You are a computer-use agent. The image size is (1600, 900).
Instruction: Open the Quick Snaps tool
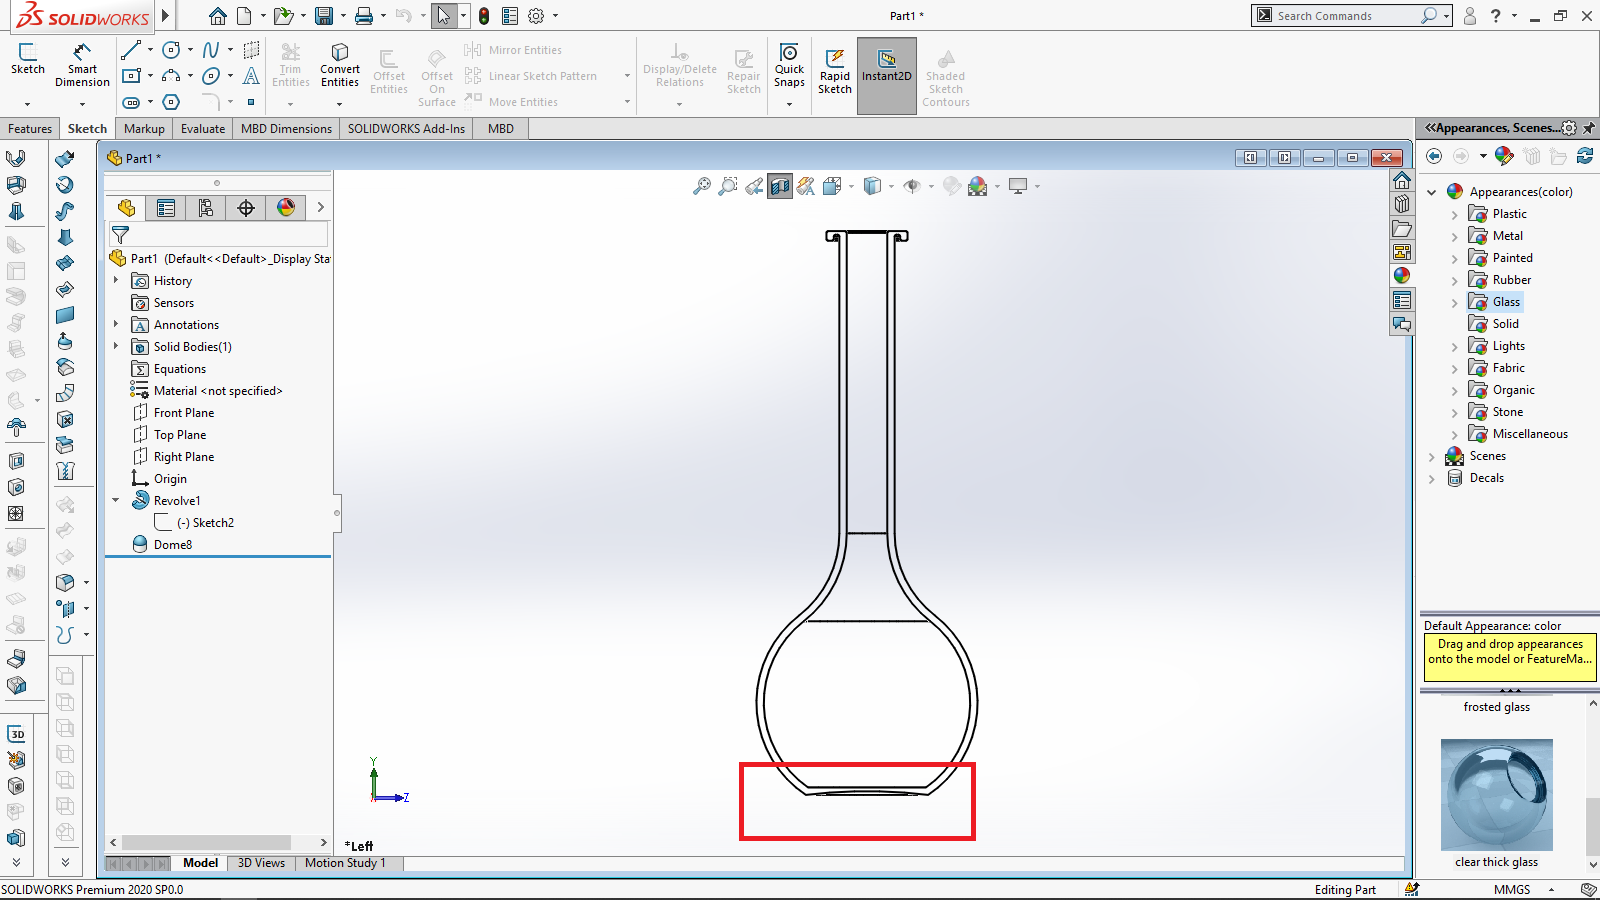(x=789, y=65)
